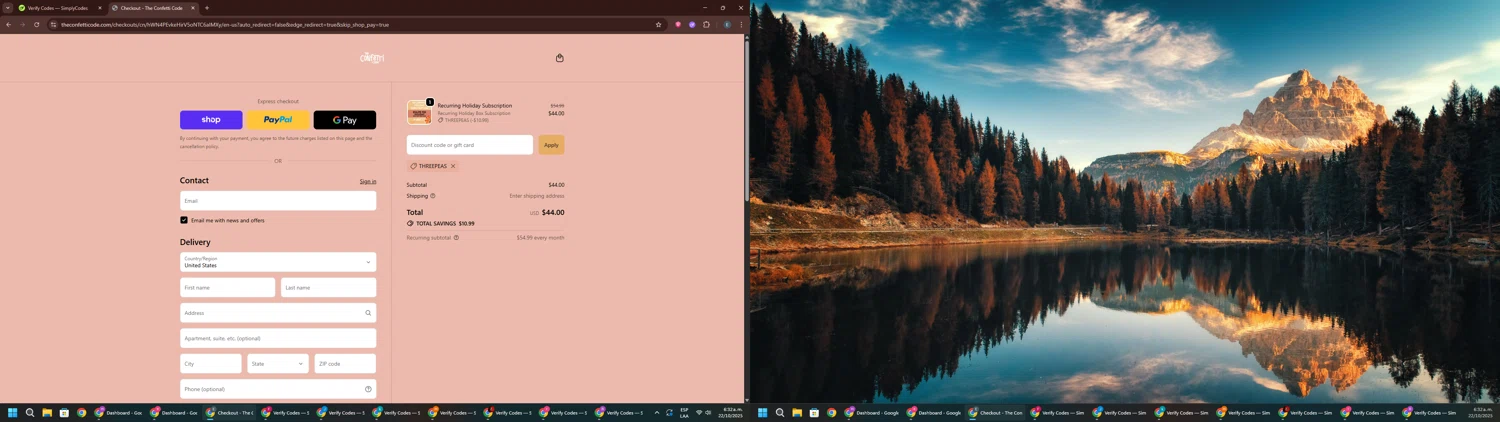Open the tab search dropdown arrow
The height and width of the screenshot is (422, 1500).
[x=8, y=8]
